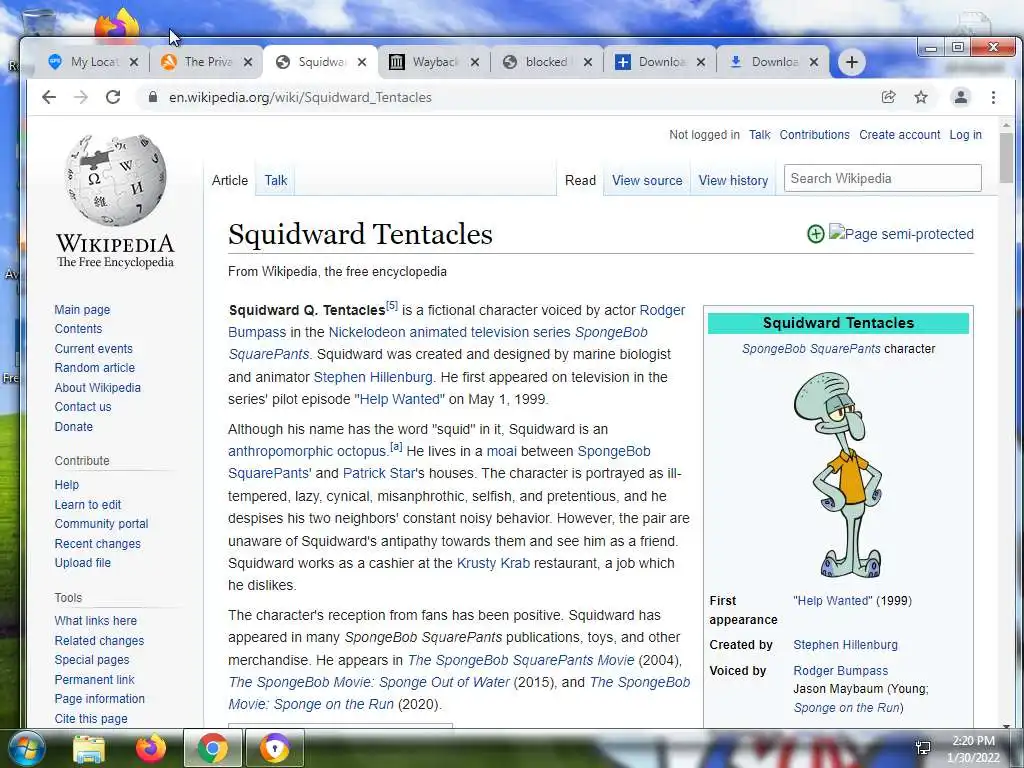The width and height of the screenshot is (1024, 768).
Task: Open a new tab with plus button
Action: 852,62
